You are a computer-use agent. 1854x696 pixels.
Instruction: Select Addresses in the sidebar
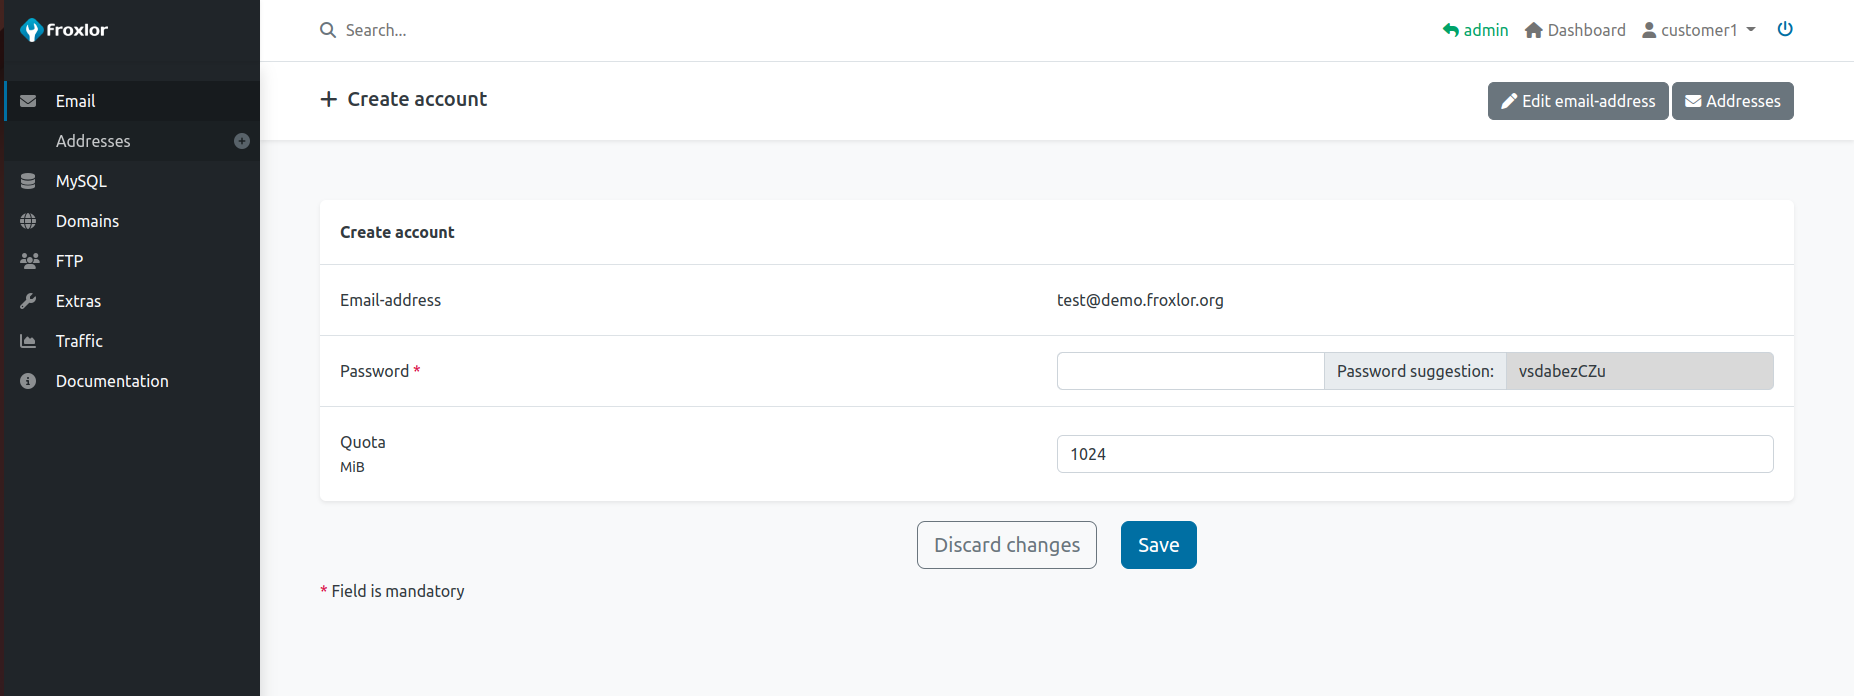point(93,141)
